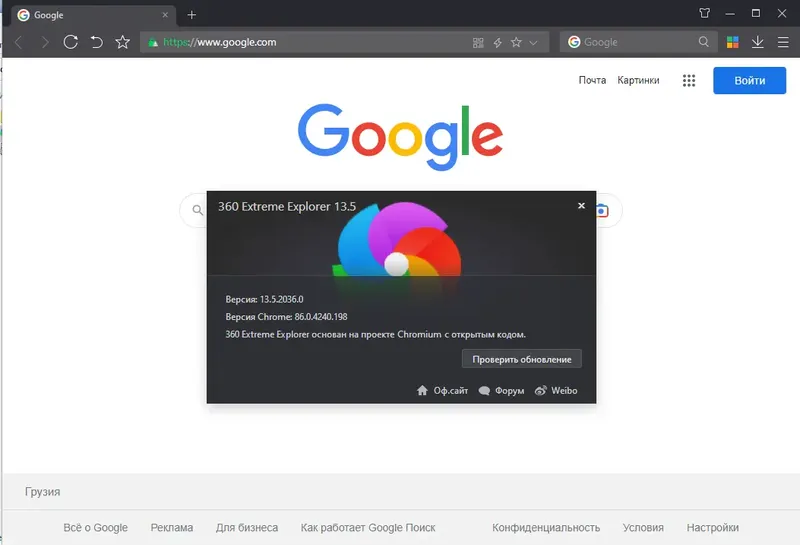Reload the page with the refresh icon
800x545 pixels.
pos(70,42)
